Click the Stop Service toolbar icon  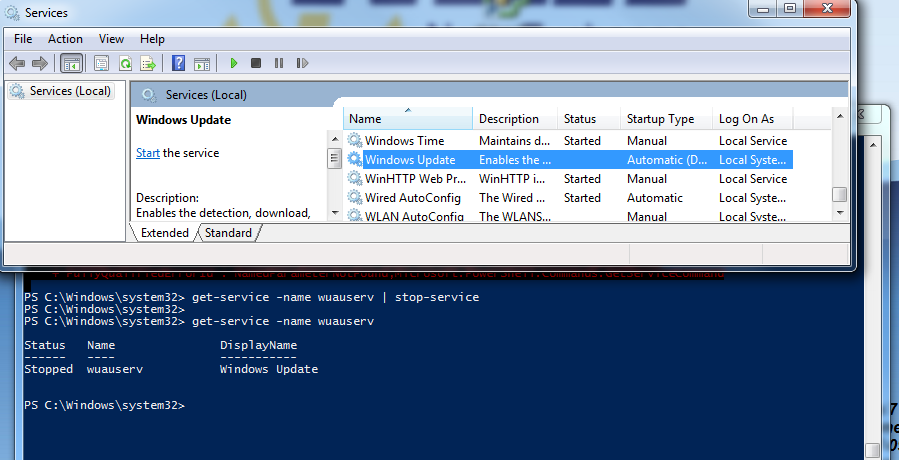(256, 63)
